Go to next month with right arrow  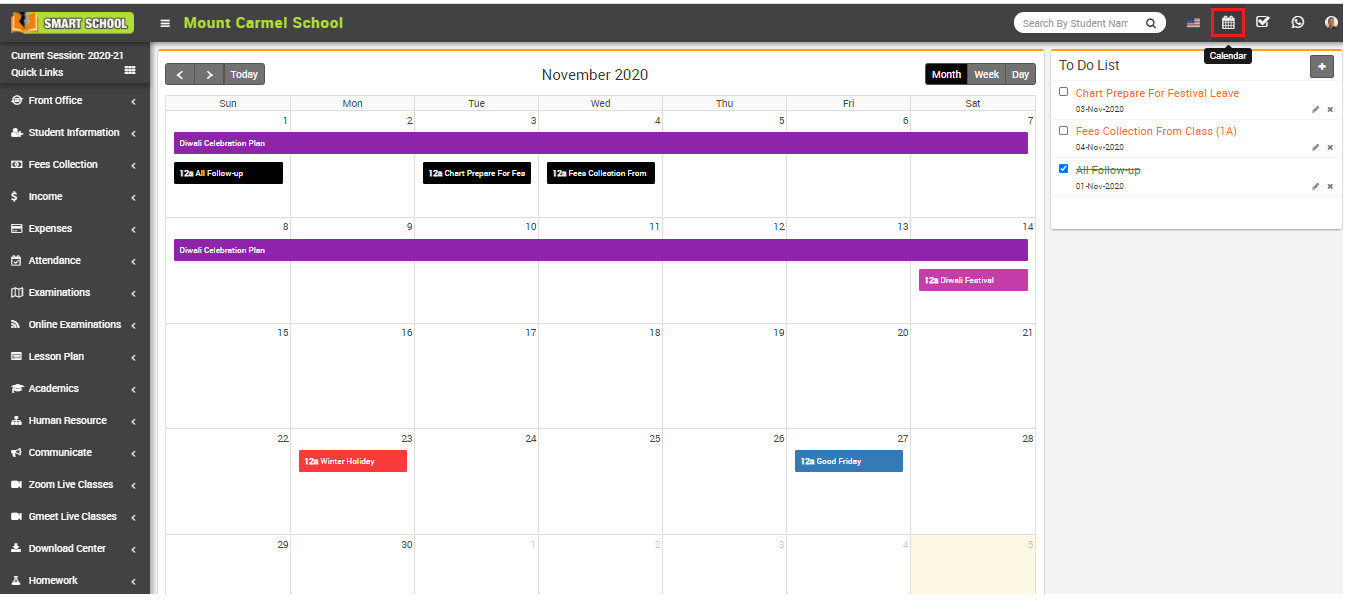209,75
